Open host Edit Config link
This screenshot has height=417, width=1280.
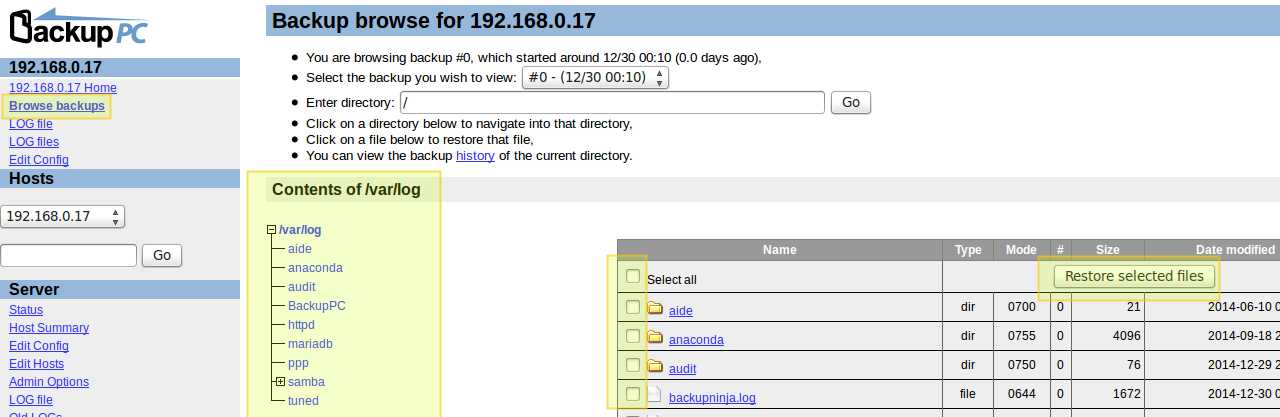click(x=39, y=160)
